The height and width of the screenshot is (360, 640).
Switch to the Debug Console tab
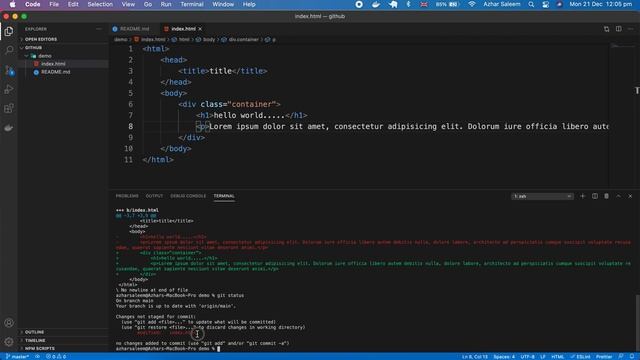(188, 196)
